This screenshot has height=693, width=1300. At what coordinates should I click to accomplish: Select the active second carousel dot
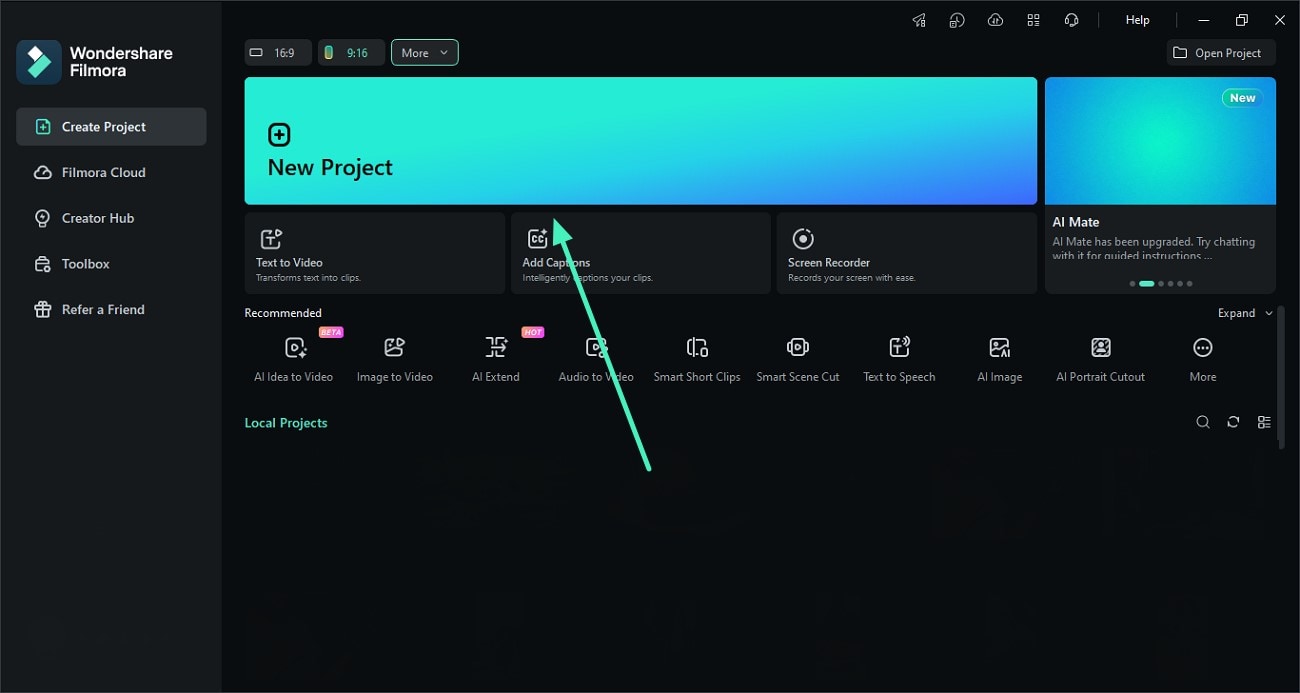point(1147,284)
